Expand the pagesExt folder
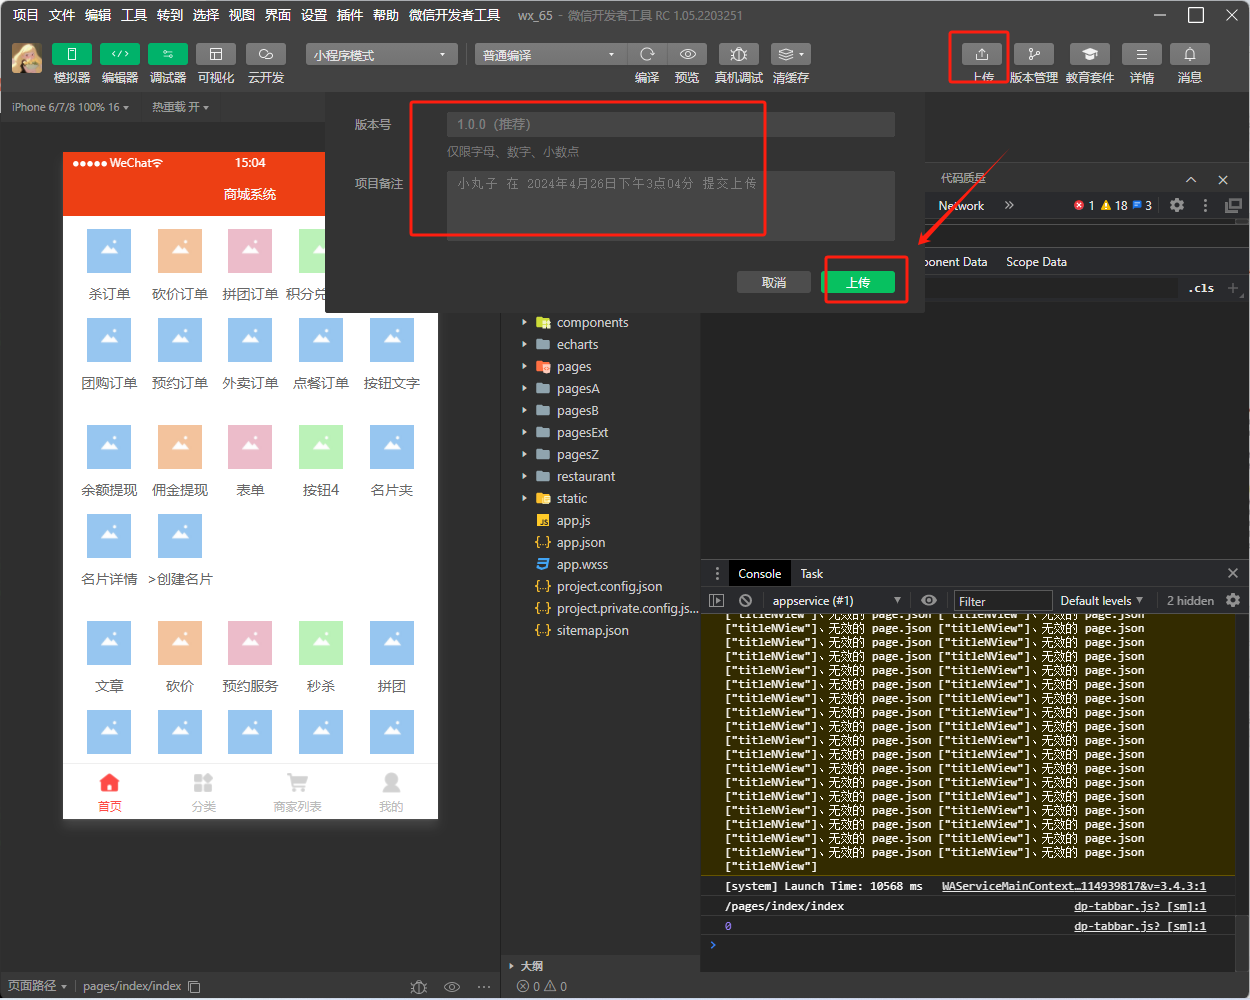 pos(582,433)
